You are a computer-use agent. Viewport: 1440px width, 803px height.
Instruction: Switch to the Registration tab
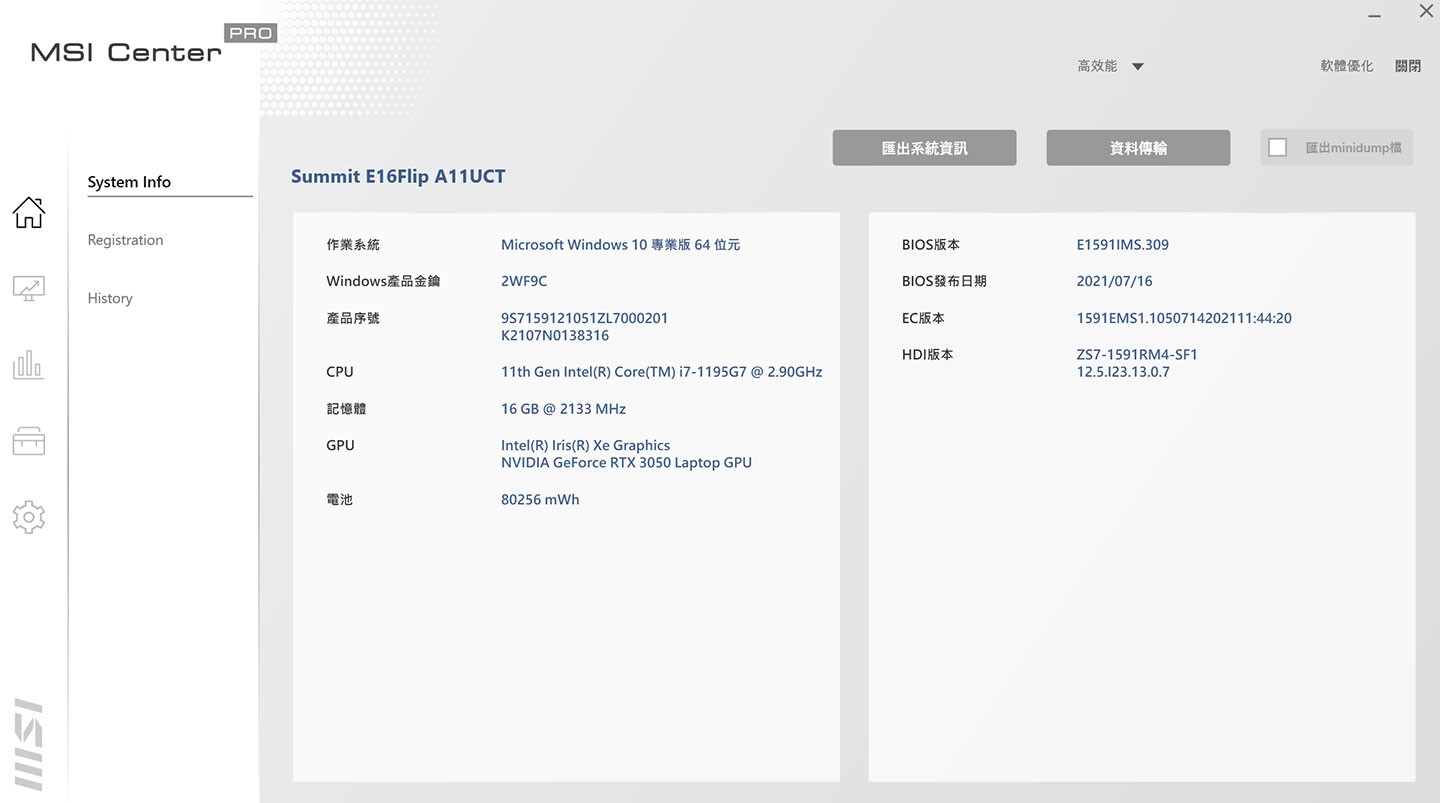point(125,240)
